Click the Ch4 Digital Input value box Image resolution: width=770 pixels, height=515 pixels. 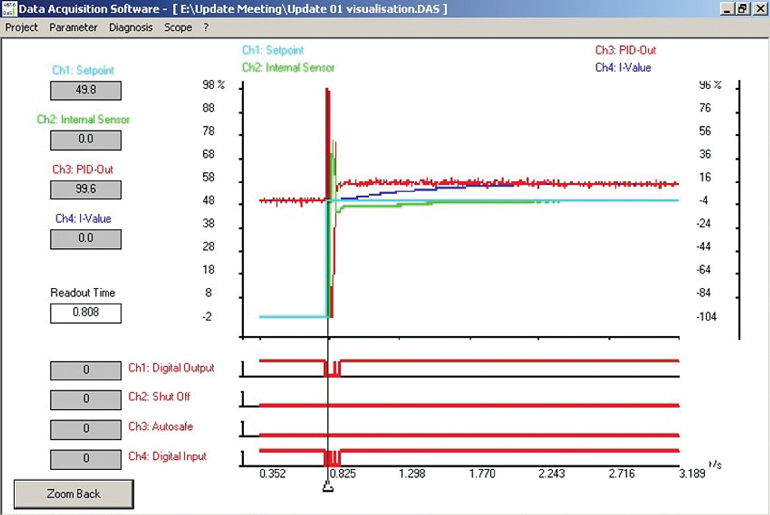[85, 458]
